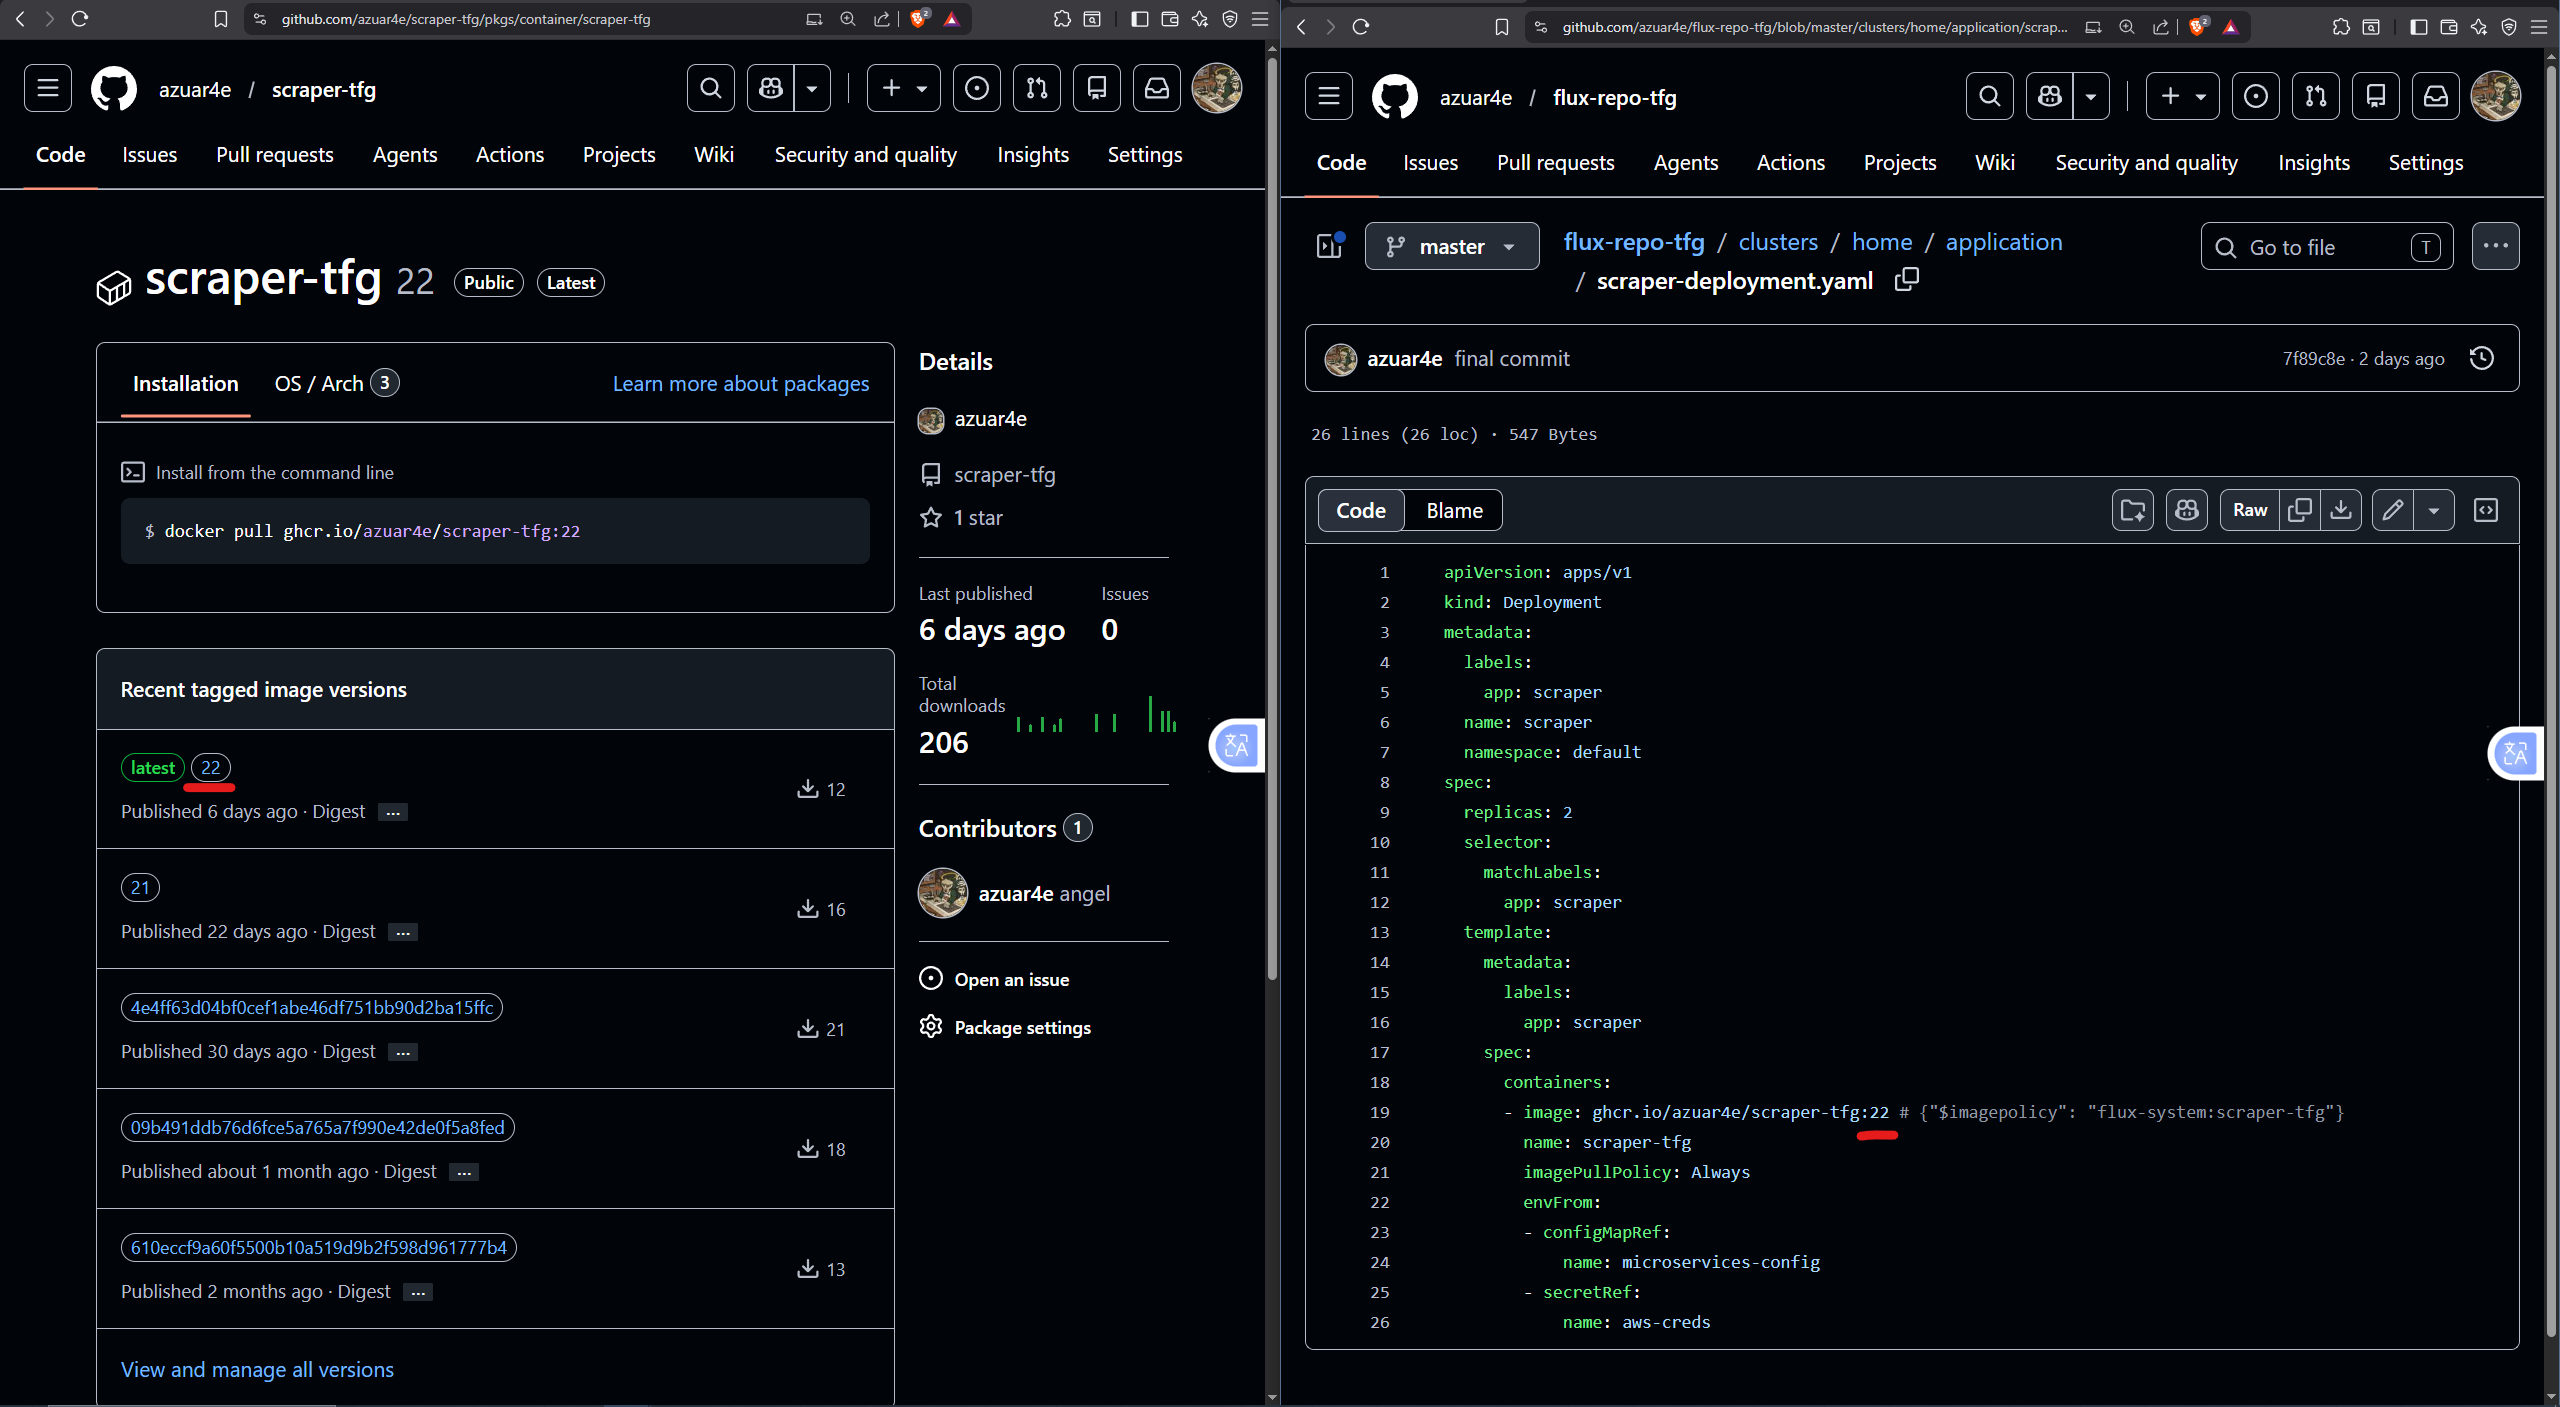
Task: Open Raw file view
Action: click(x=2250, y=511)
